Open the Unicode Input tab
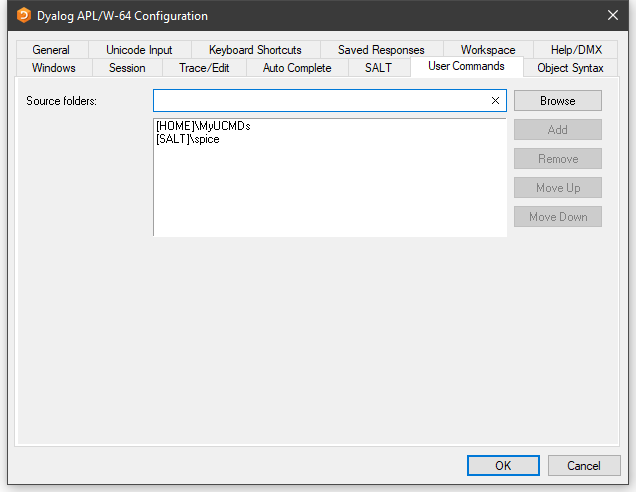The width and height of the screenshot is (636, 492). pos(139,50)
